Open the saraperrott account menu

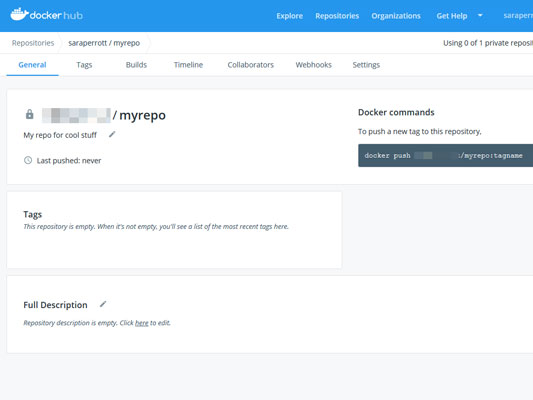click(x=518, y=16)
